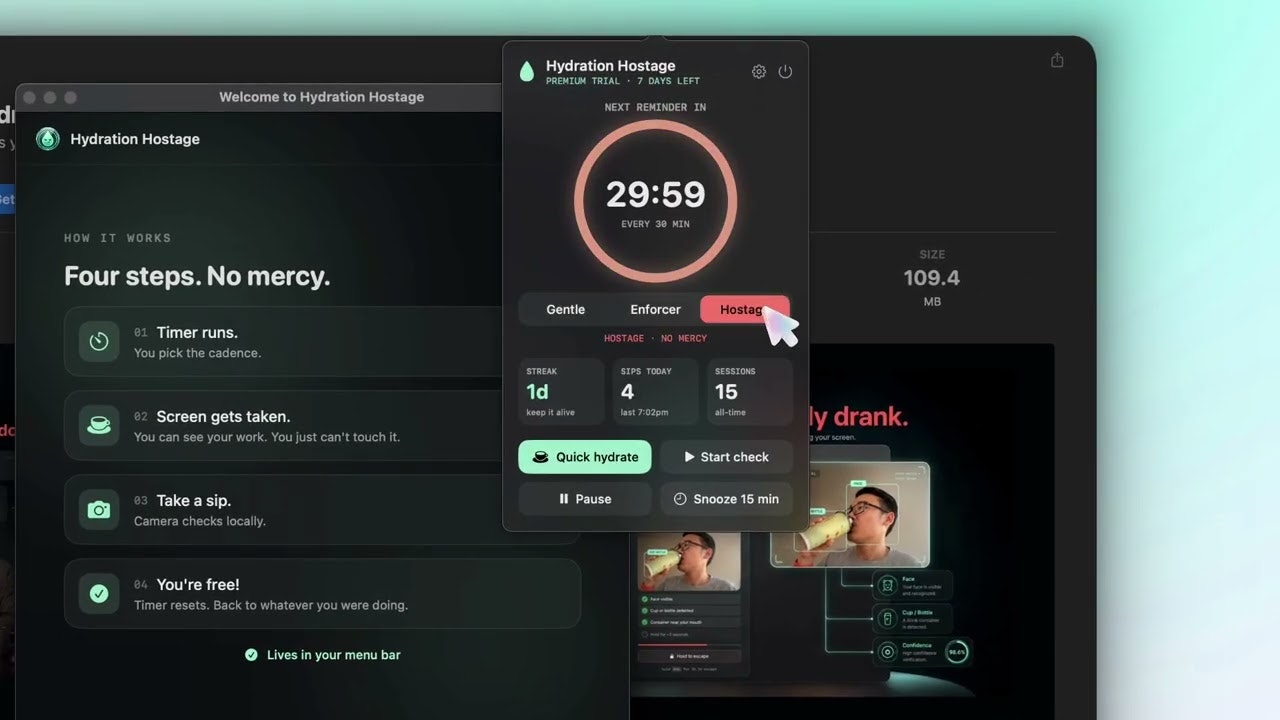Viewport: 1280px width, 720px height.
Task: Click the Confidence percentage ring in preview
Action: 956,652
